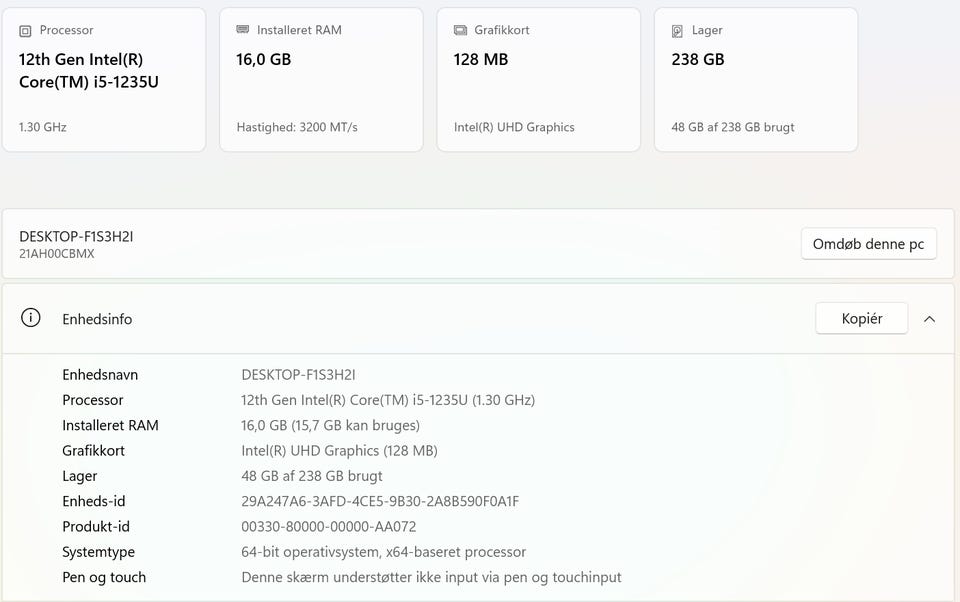
Task: Select the 128 MB graphics value
Action: pyautogui.click(x=481, y=59)
